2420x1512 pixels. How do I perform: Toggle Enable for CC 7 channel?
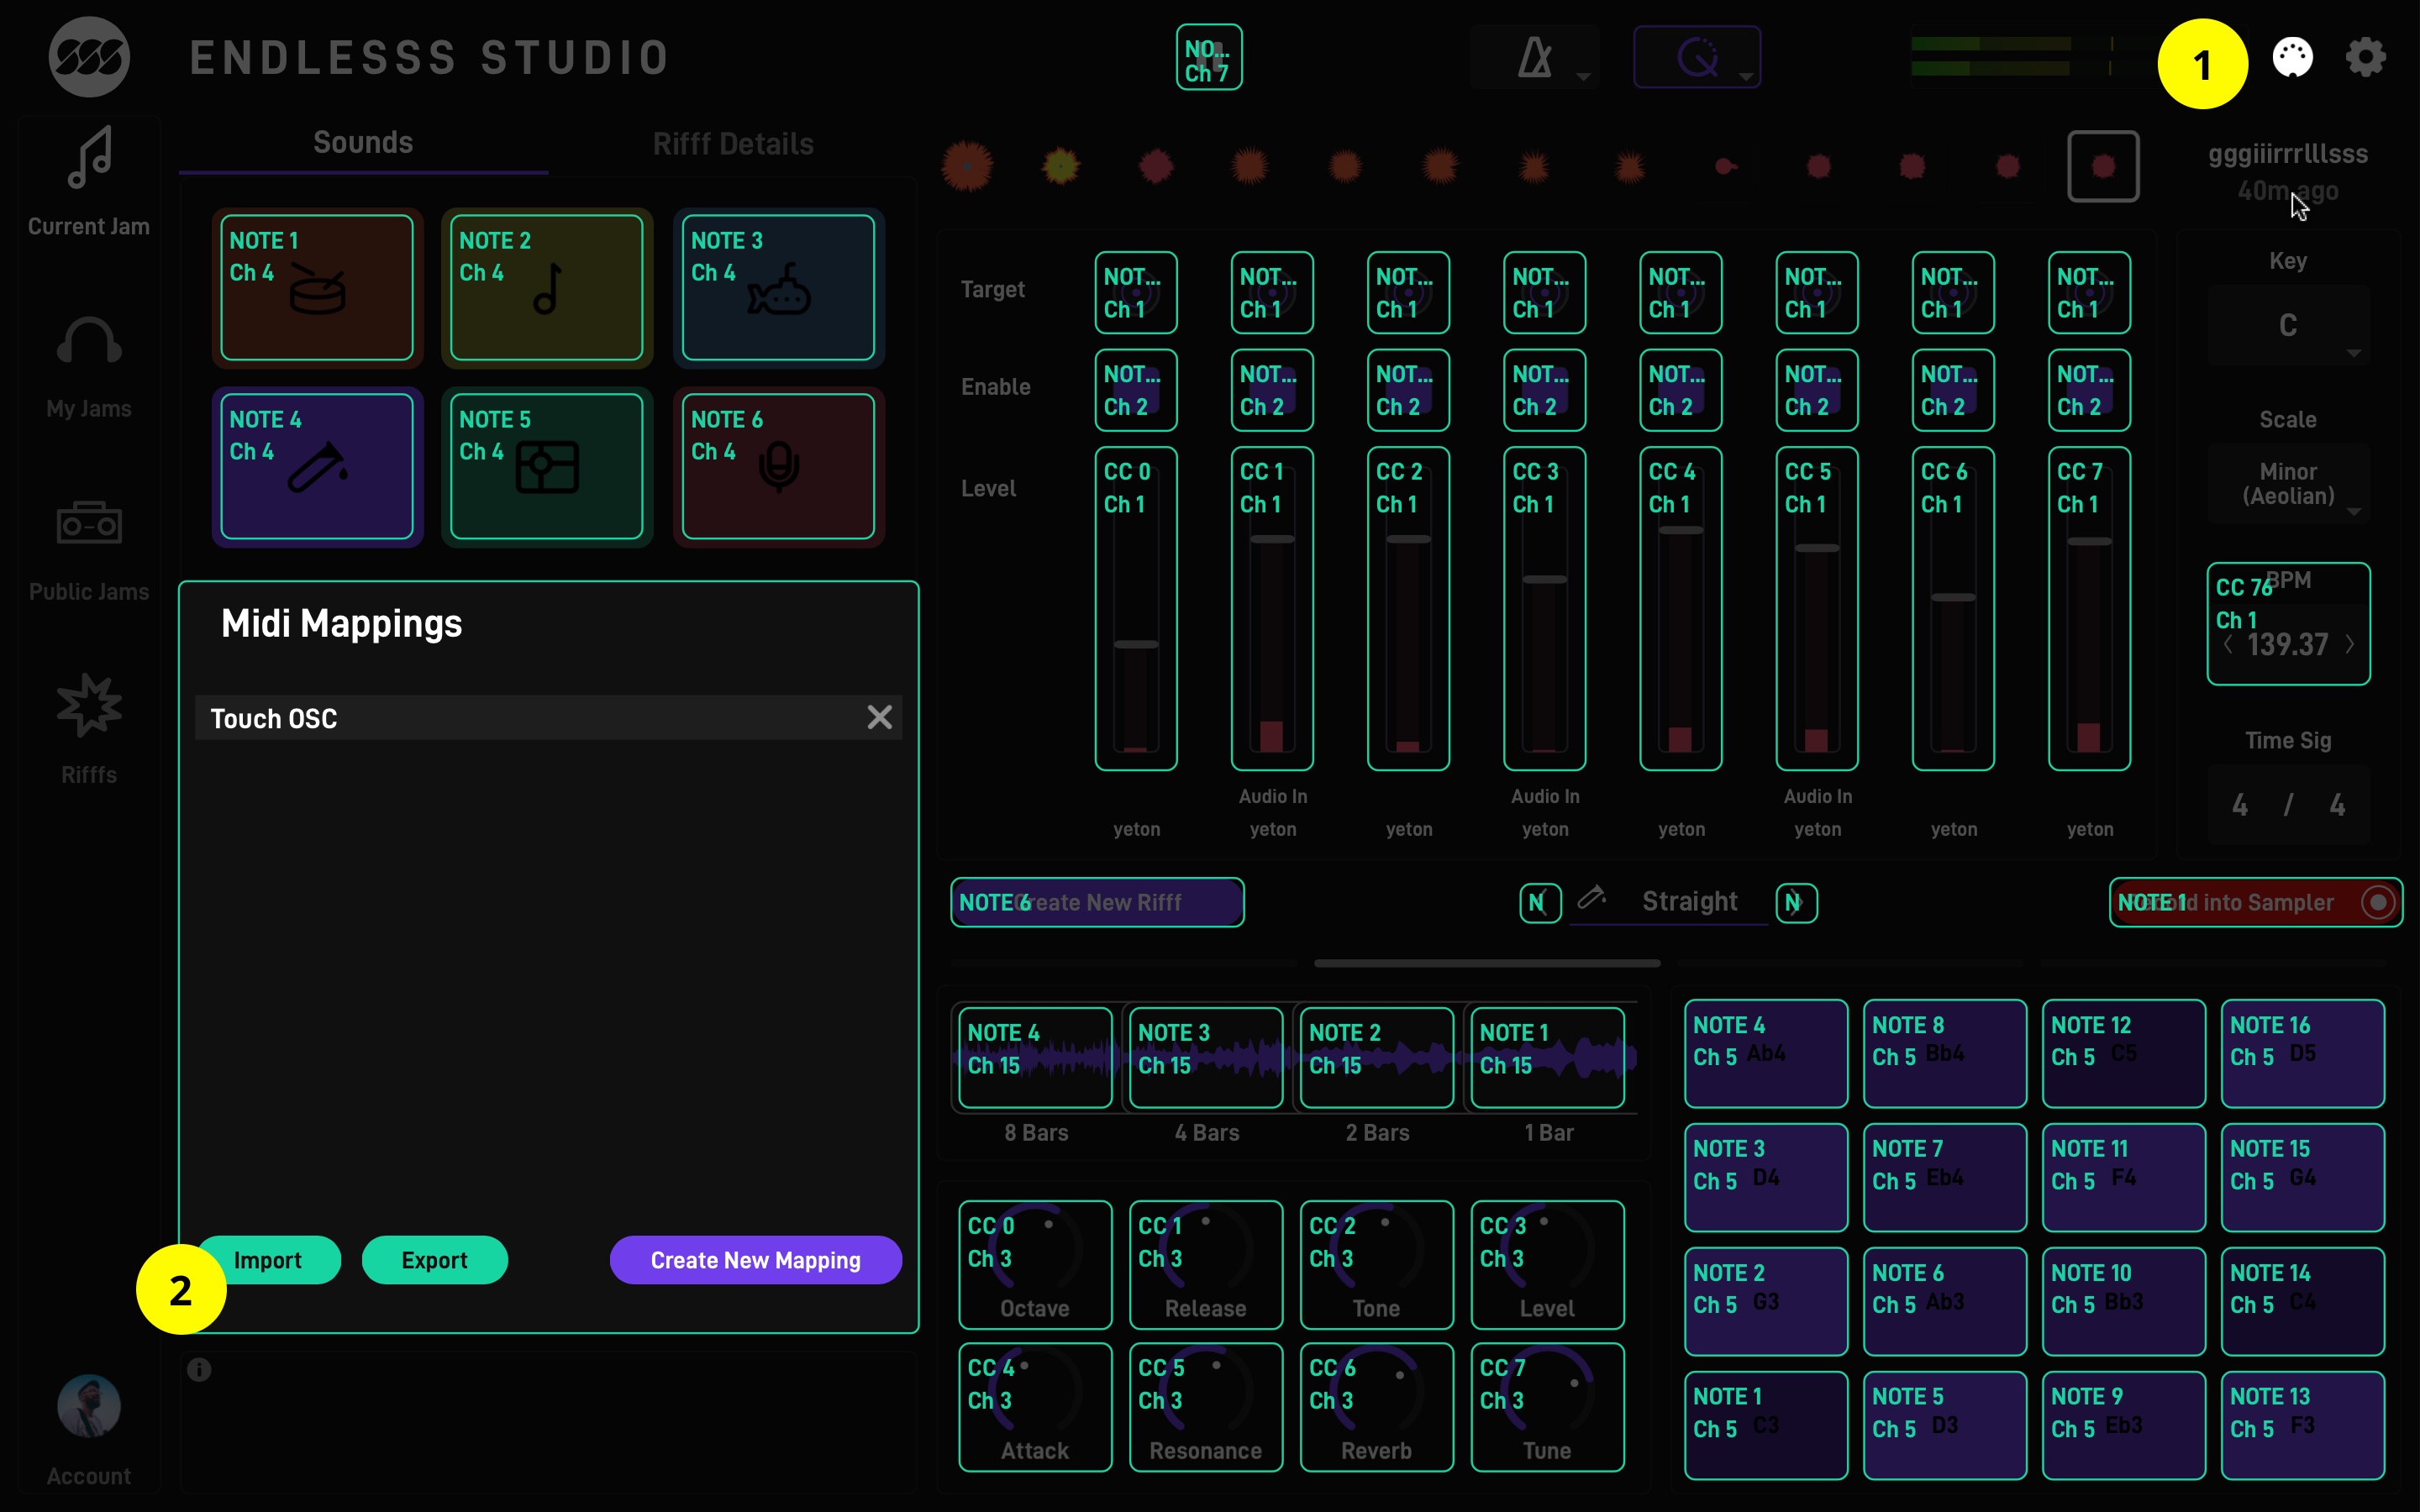coord(2089,390)
